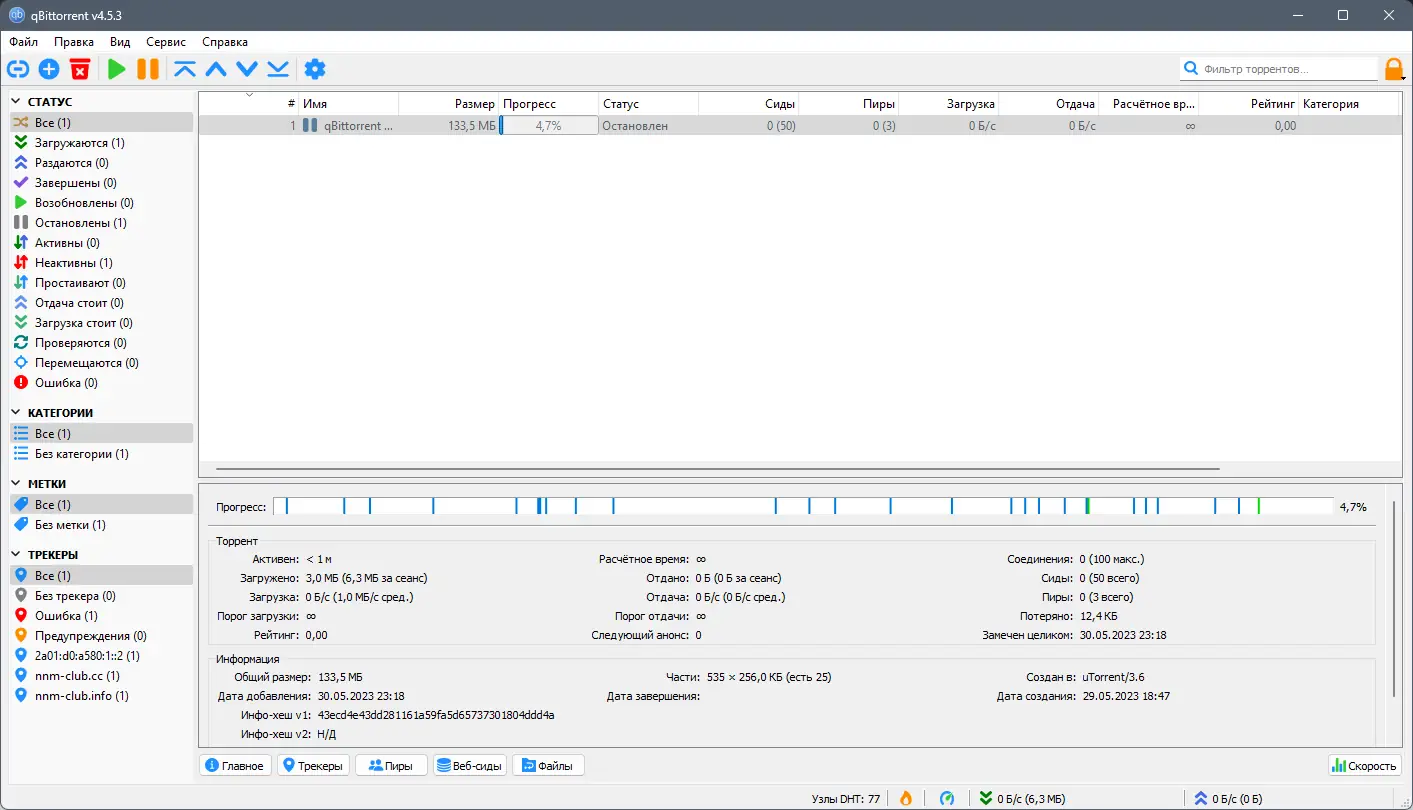Screen dimensions: 1413x810
Task: Move torrent to top of queue
Action: click(185, 69)
